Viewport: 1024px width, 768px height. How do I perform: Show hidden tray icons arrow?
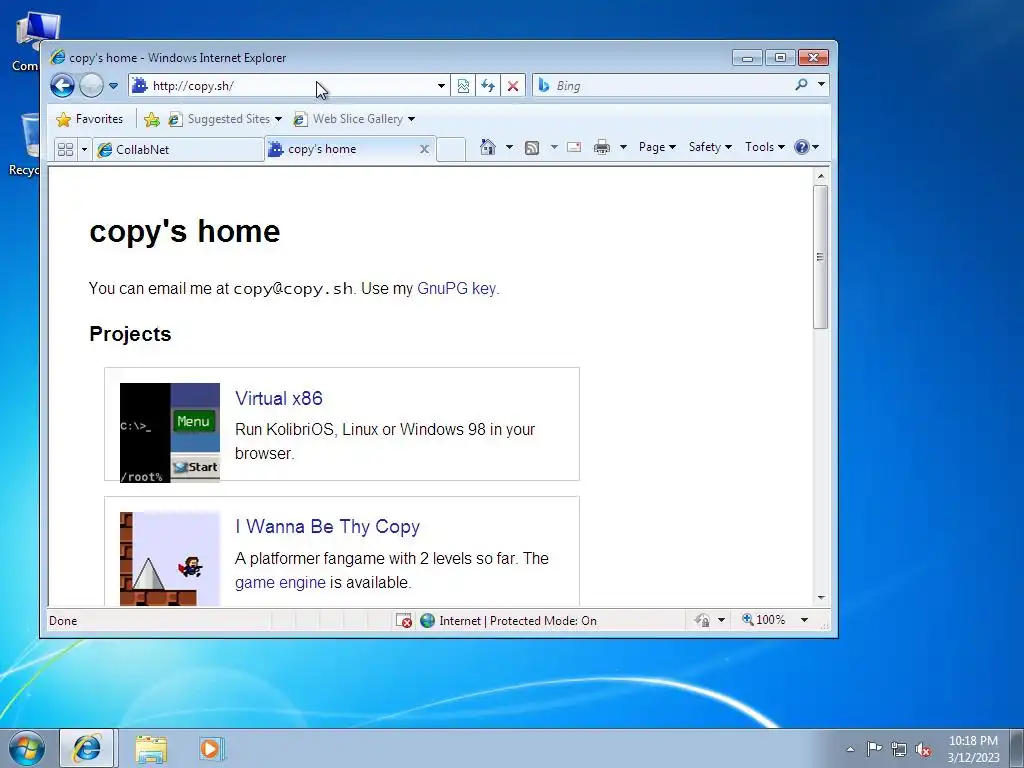850,749
